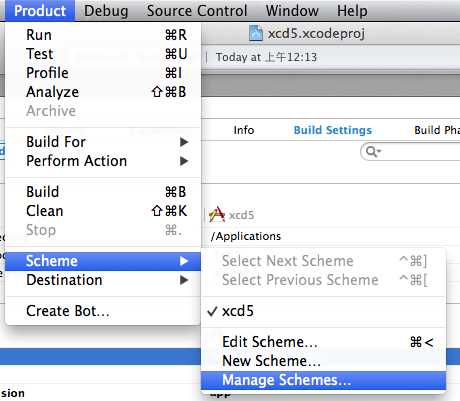Expand the Perform Action submenu
This screenshot has width=460, height=401.
[103, 161]
